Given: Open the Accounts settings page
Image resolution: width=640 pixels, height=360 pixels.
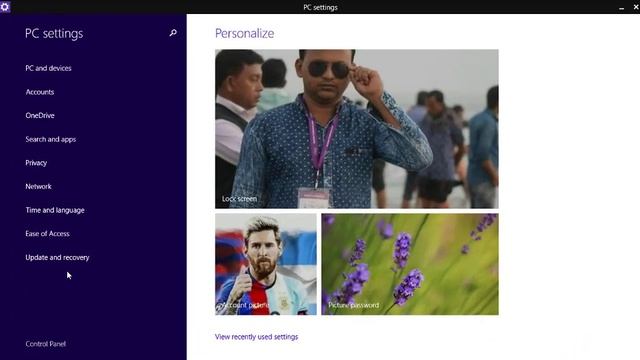Looking at the screenshot, I should (x=40, y=92).
